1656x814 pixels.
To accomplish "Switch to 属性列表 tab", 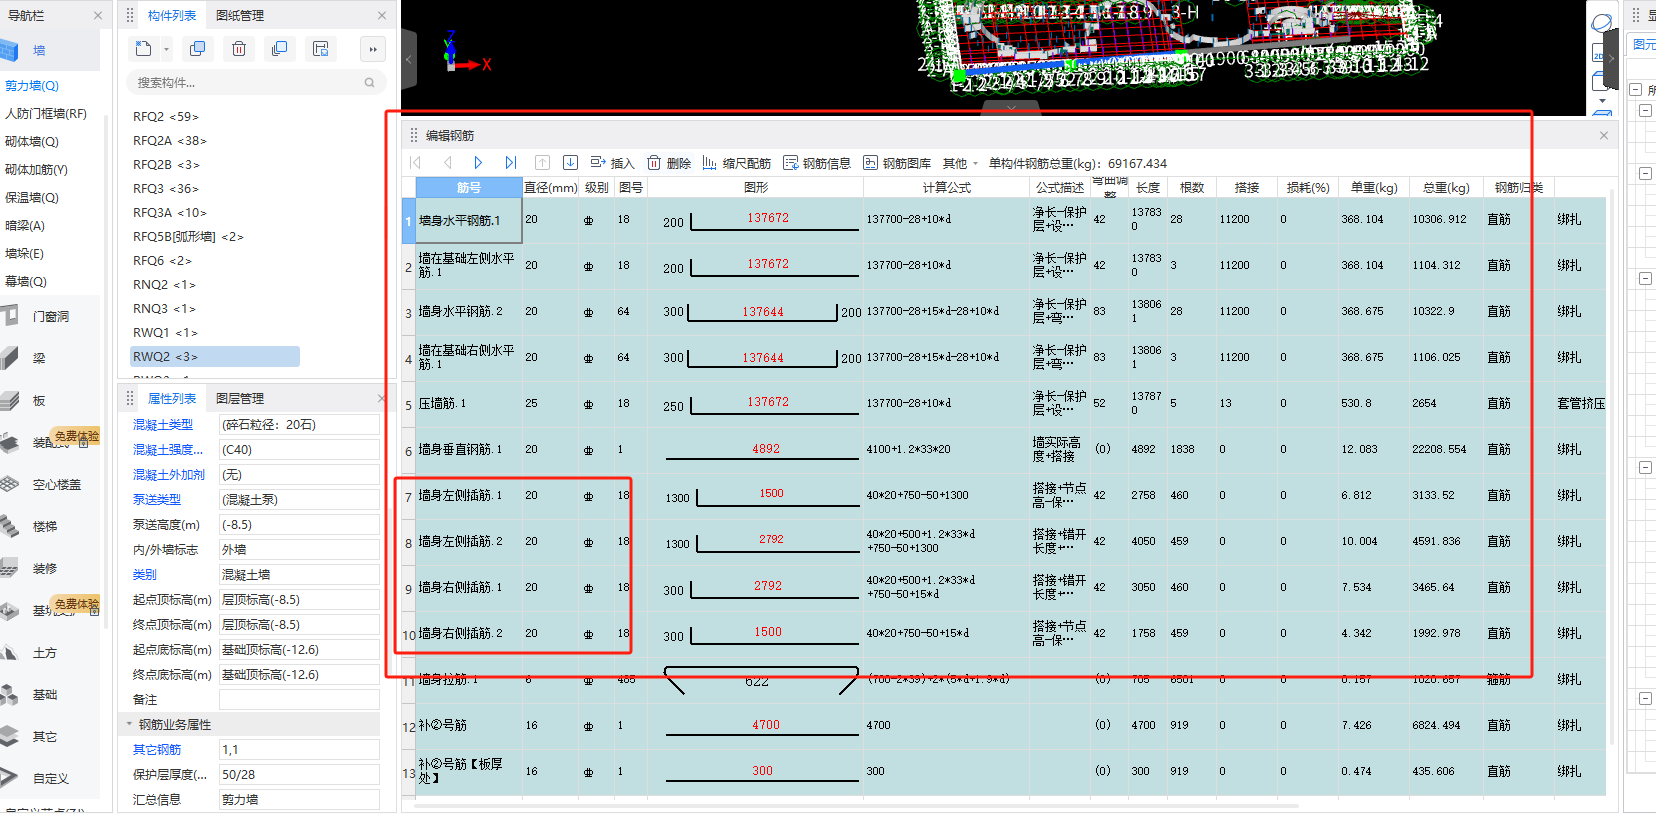I will pos(172,398).
